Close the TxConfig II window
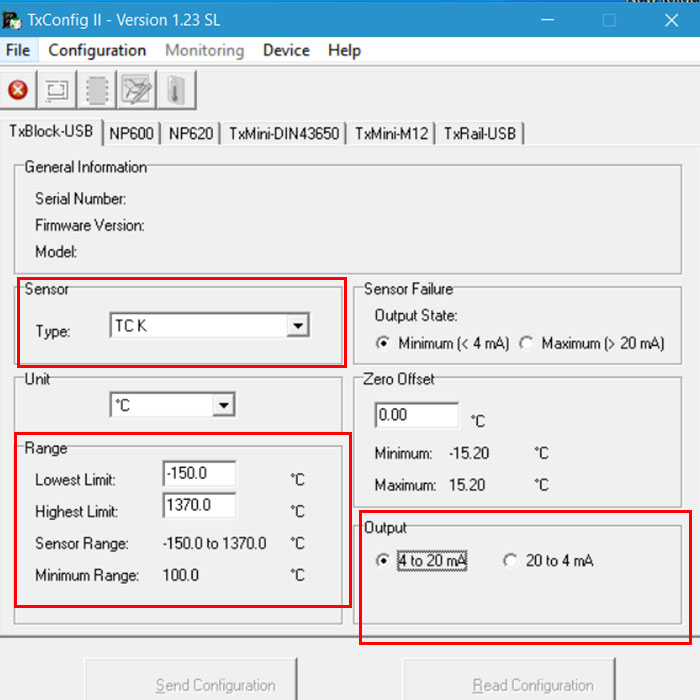 click(671, 20)
